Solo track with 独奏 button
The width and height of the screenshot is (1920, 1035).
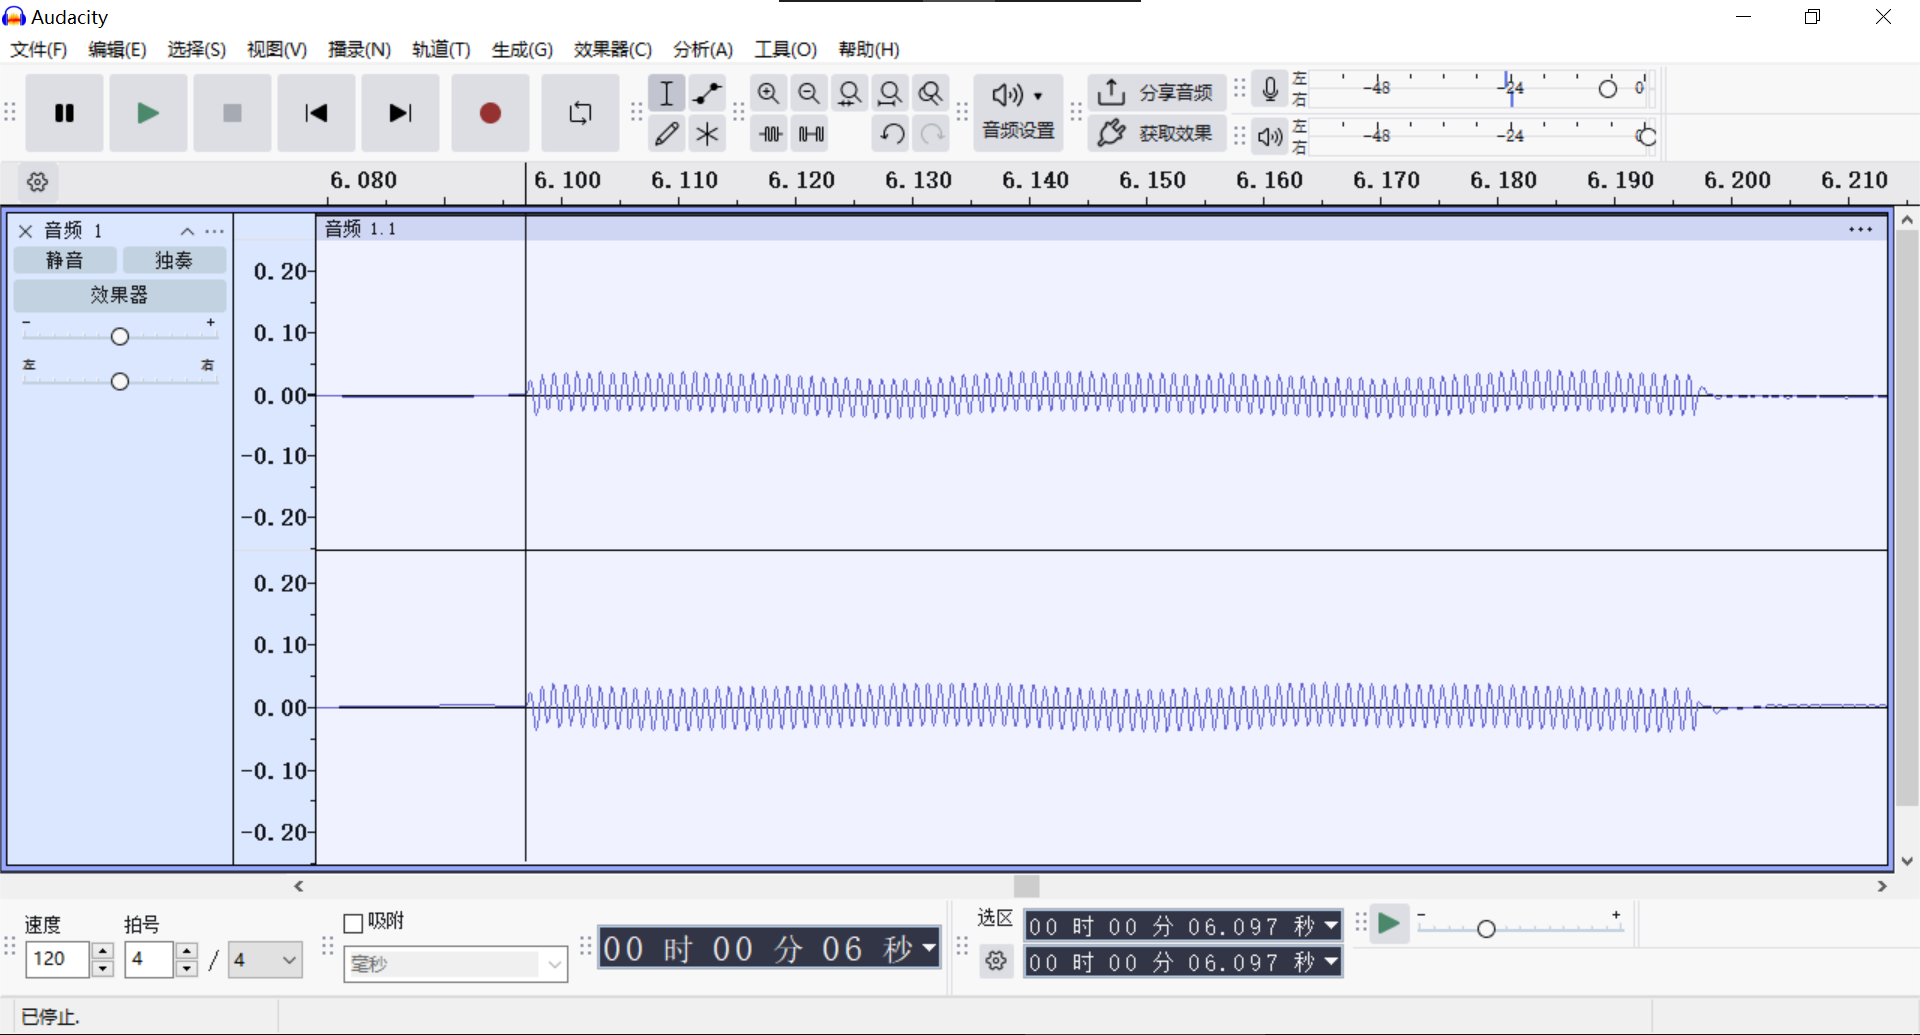tap(174, 260)
